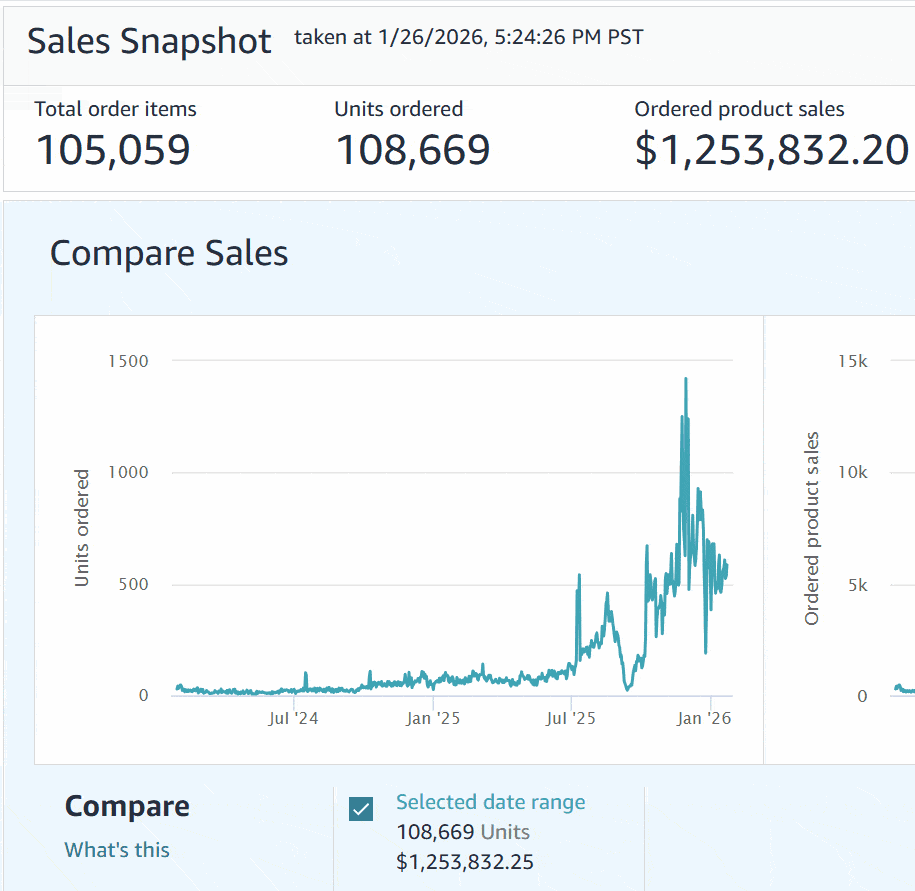
Task: Click the Jul '24 x-axis label
Action: coord(293,717)
